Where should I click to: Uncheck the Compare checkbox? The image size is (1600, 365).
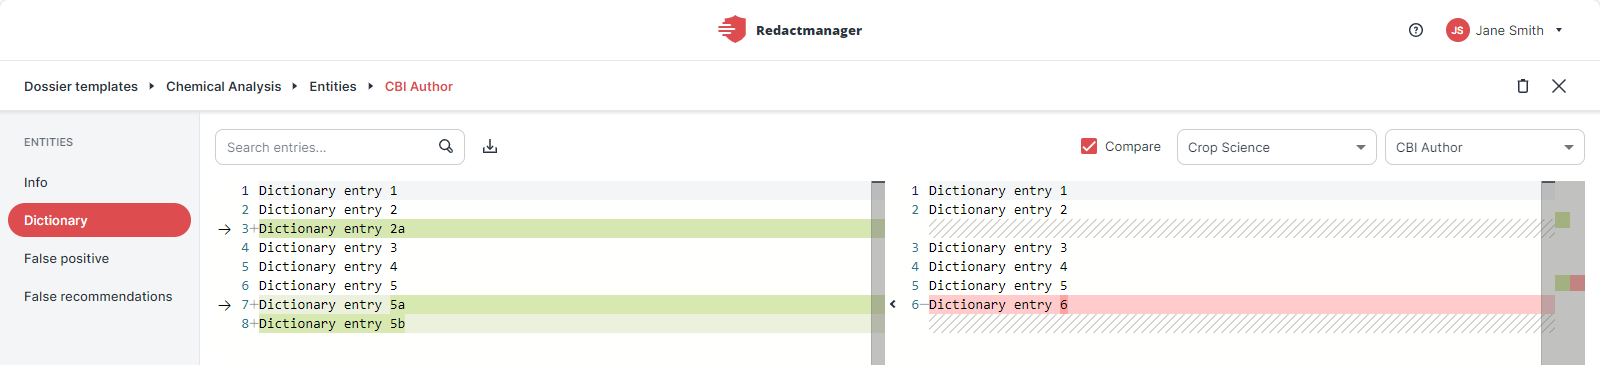coord(1089,146)
